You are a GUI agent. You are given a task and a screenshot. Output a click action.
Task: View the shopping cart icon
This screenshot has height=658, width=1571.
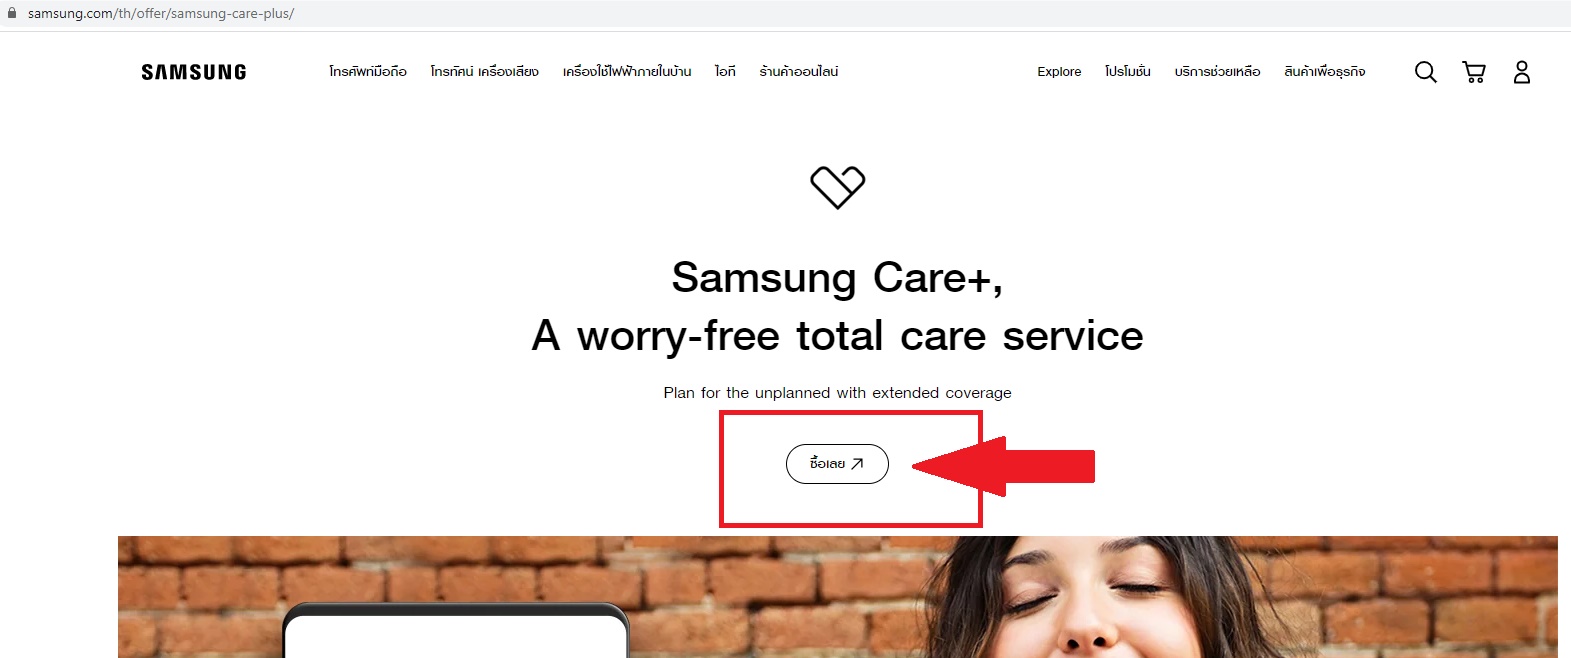tap(1474, 72)
